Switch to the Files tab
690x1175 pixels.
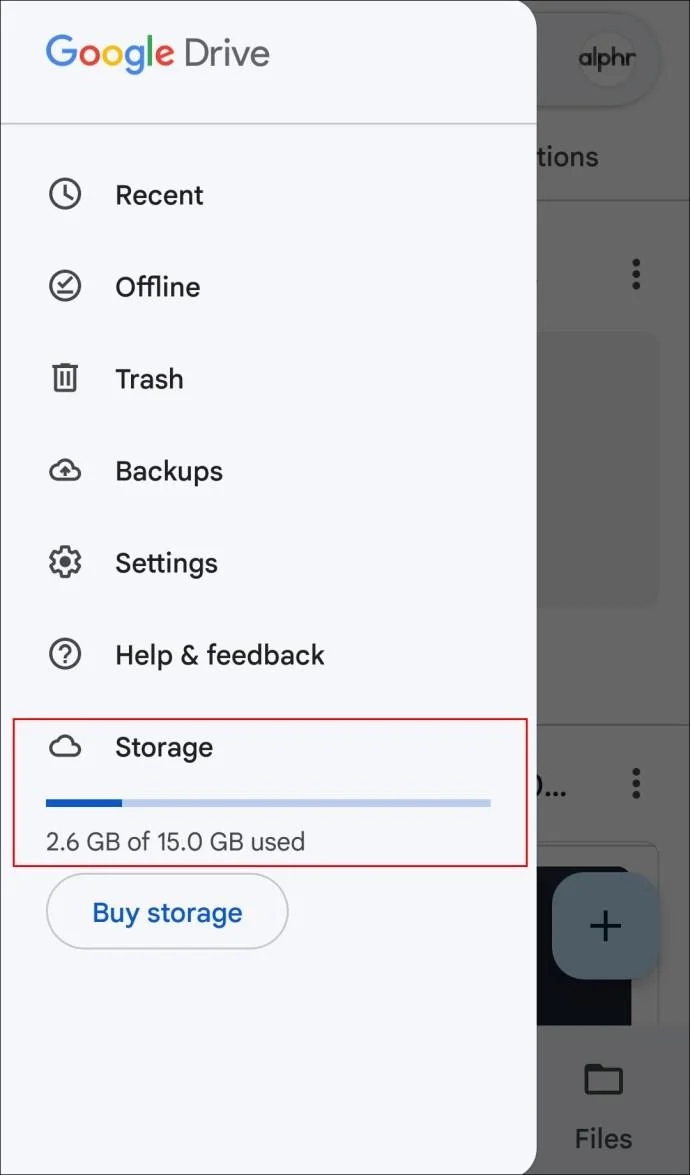click(602, 1100)
